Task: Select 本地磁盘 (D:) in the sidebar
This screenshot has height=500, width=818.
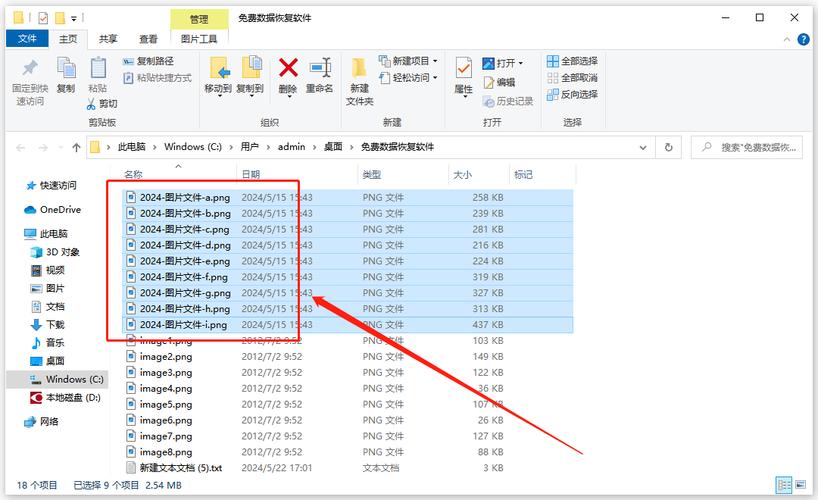Action: click(x=66, y=398)
